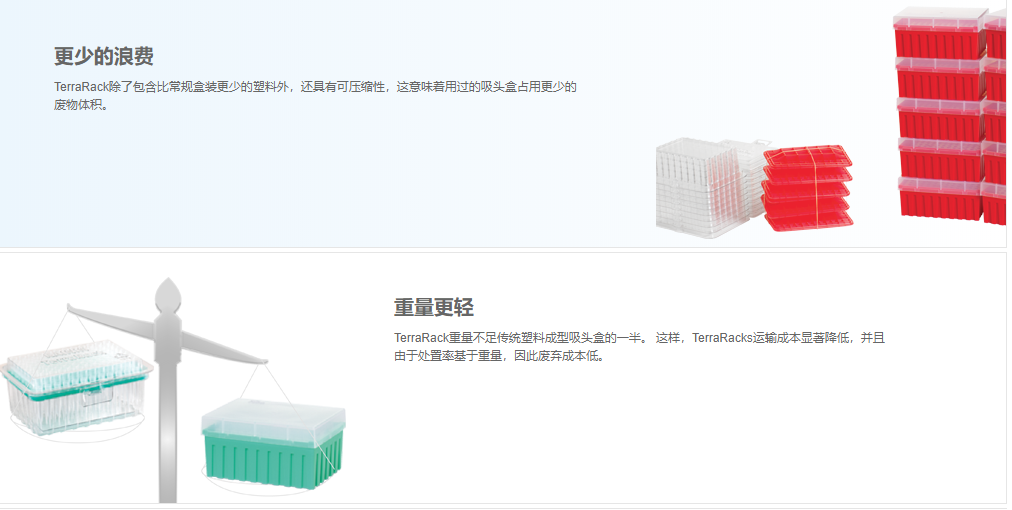Click the TerraRack weight description paragraph
Image resolution: width=1012 pixels, height=510 pixels.
(639, 347)
